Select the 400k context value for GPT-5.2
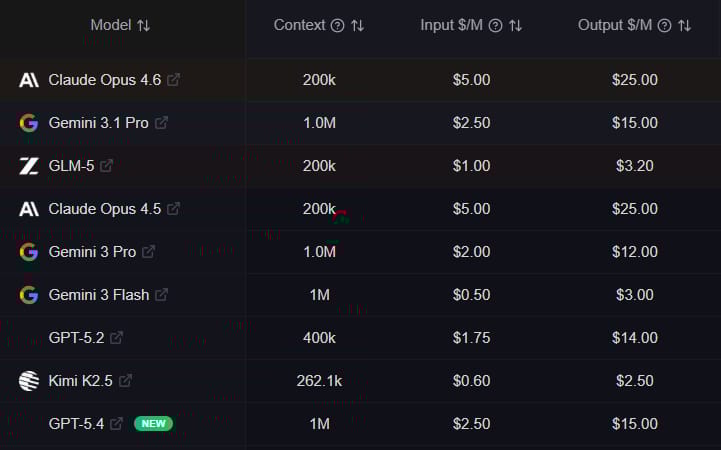Screen dimensions: 721x450 pos(319,338)
